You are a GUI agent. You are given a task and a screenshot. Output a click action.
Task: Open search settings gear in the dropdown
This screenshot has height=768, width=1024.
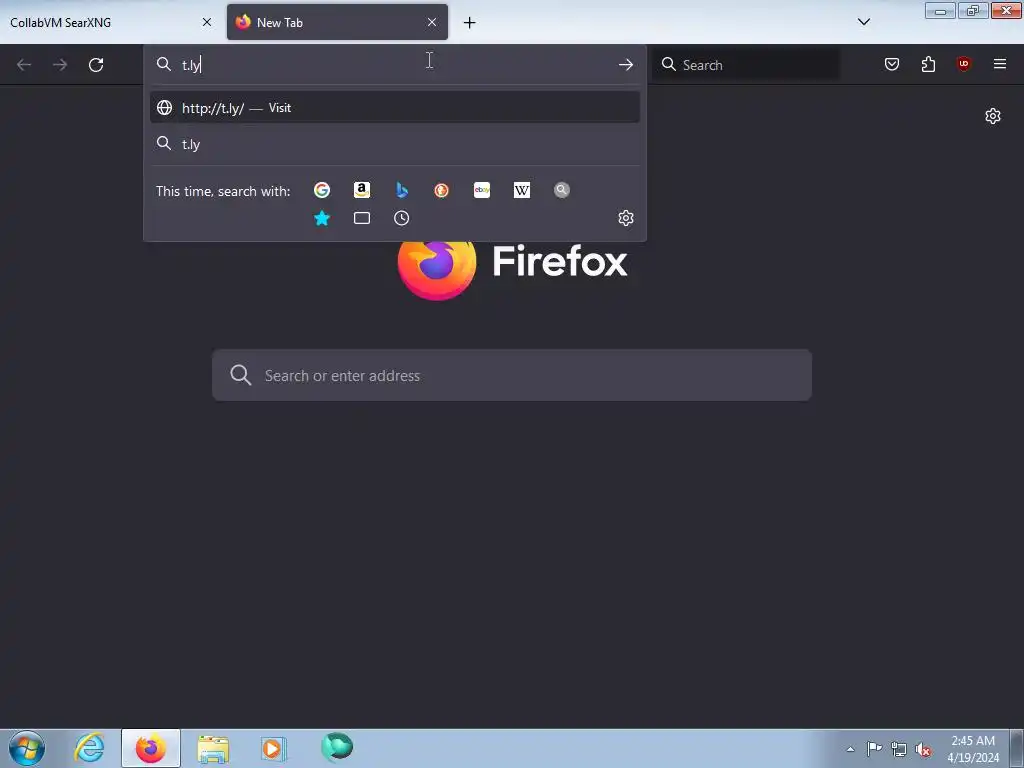pyautogui.click(x=626, y=218)
